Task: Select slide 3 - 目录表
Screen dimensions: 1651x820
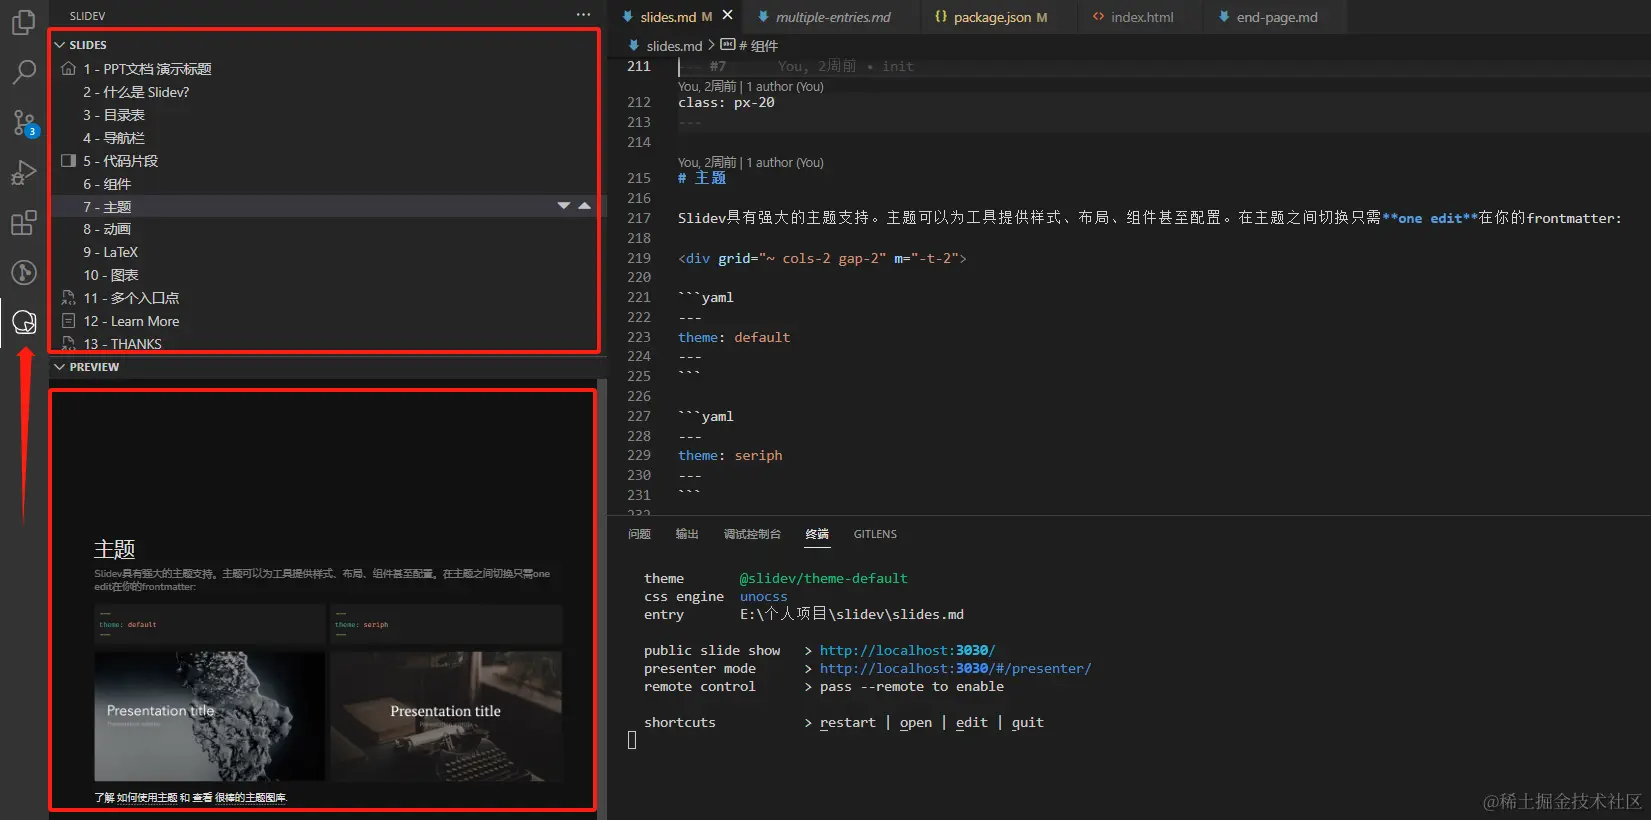Action: (x=114, y=115)
